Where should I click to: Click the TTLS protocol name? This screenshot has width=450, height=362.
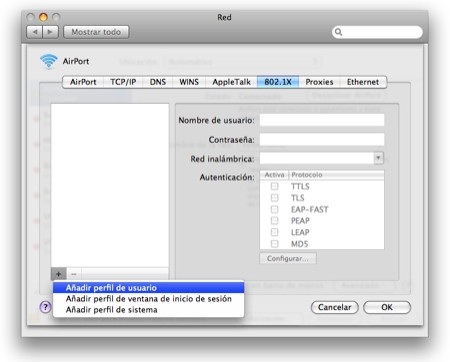[x=300, y=186]
